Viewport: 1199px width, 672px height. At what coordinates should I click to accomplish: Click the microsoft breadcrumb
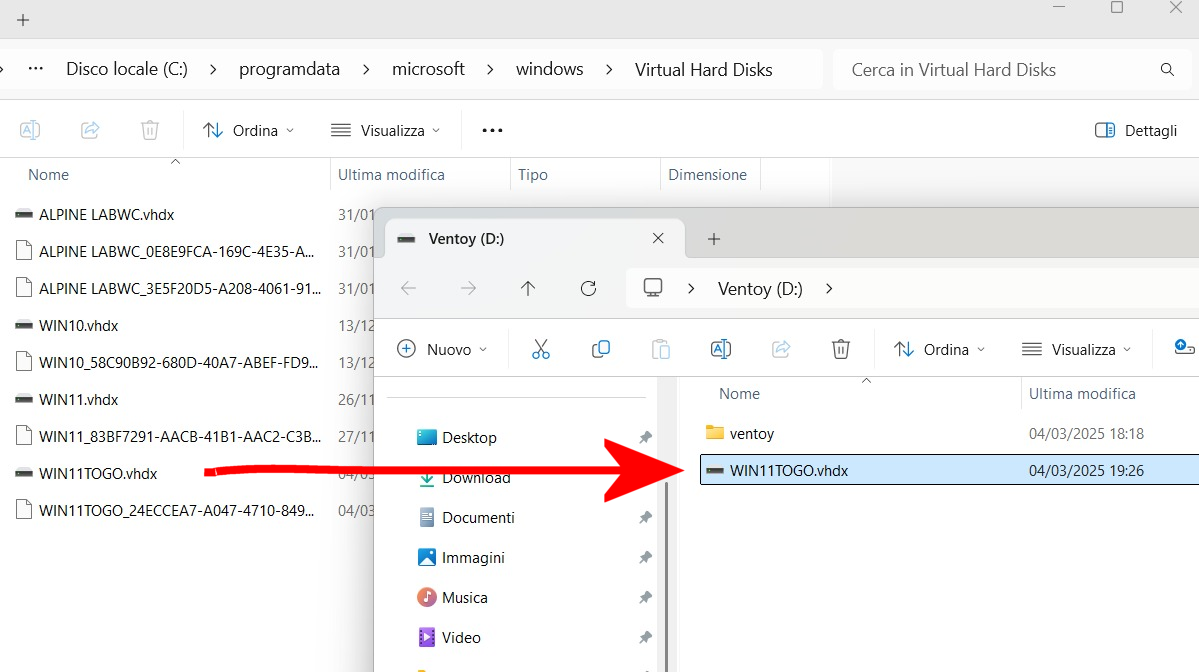point(428,69)
